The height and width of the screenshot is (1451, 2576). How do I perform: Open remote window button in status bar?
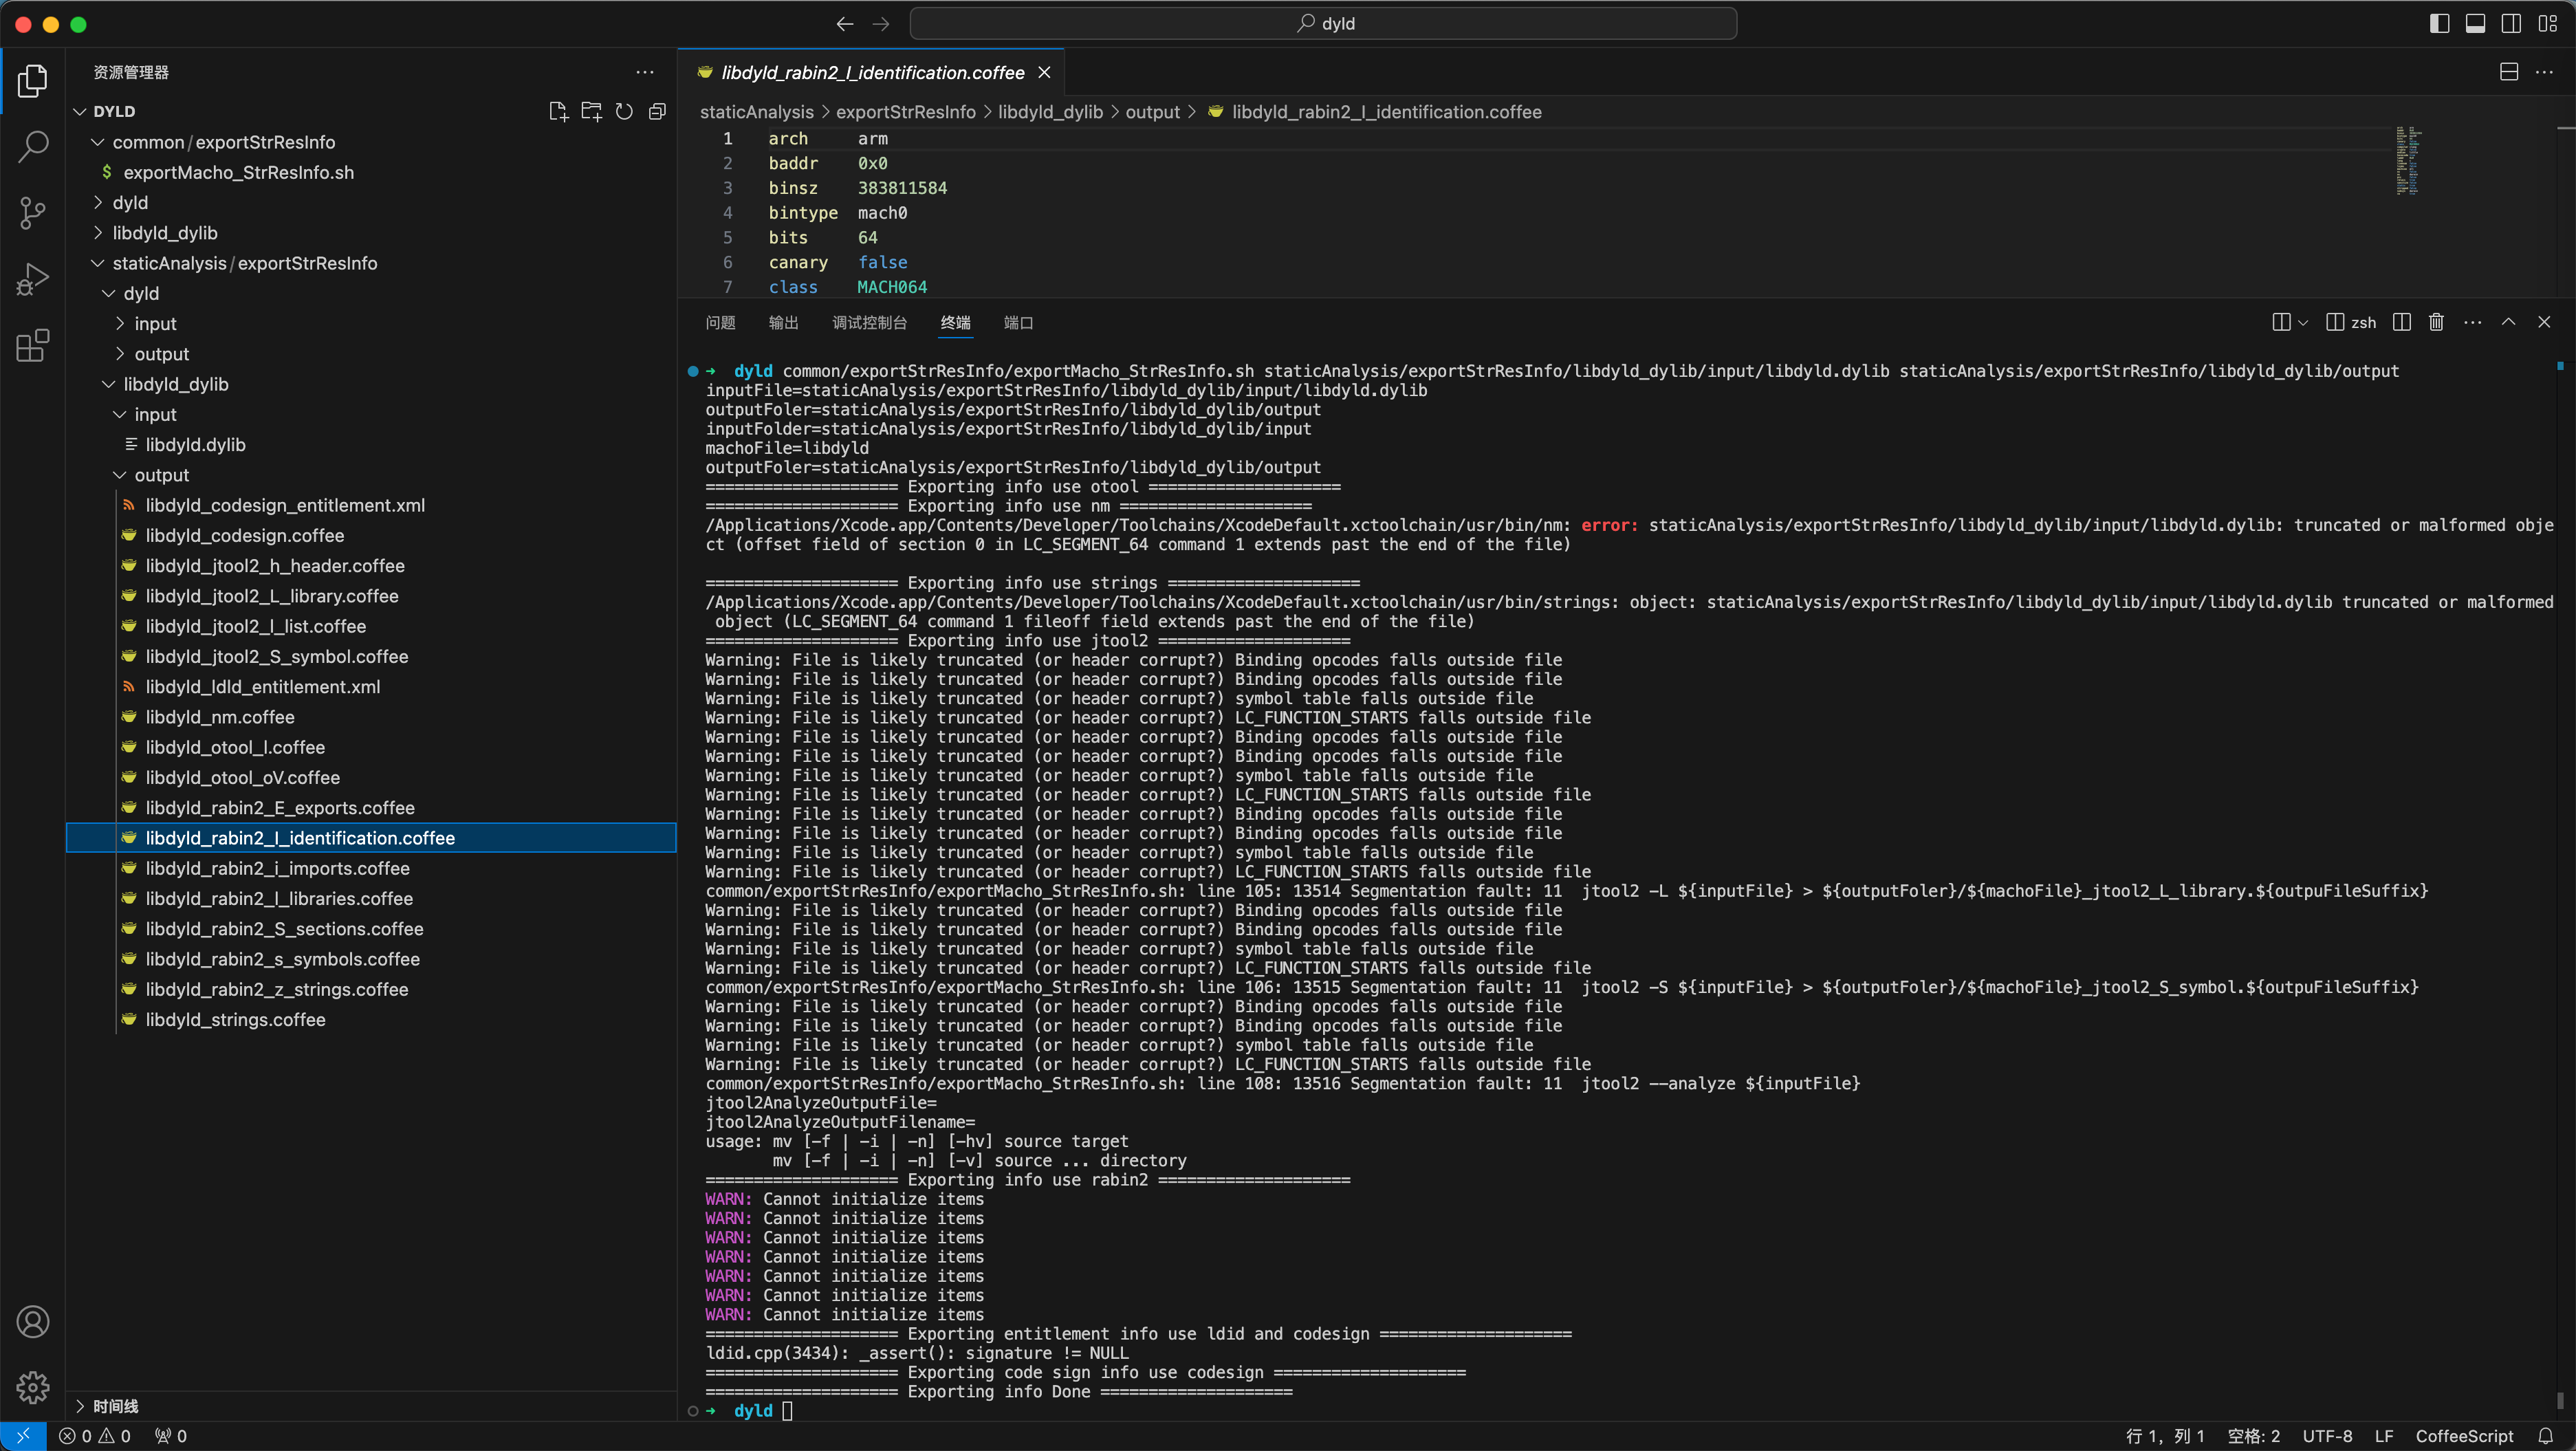coord(23,1436)
